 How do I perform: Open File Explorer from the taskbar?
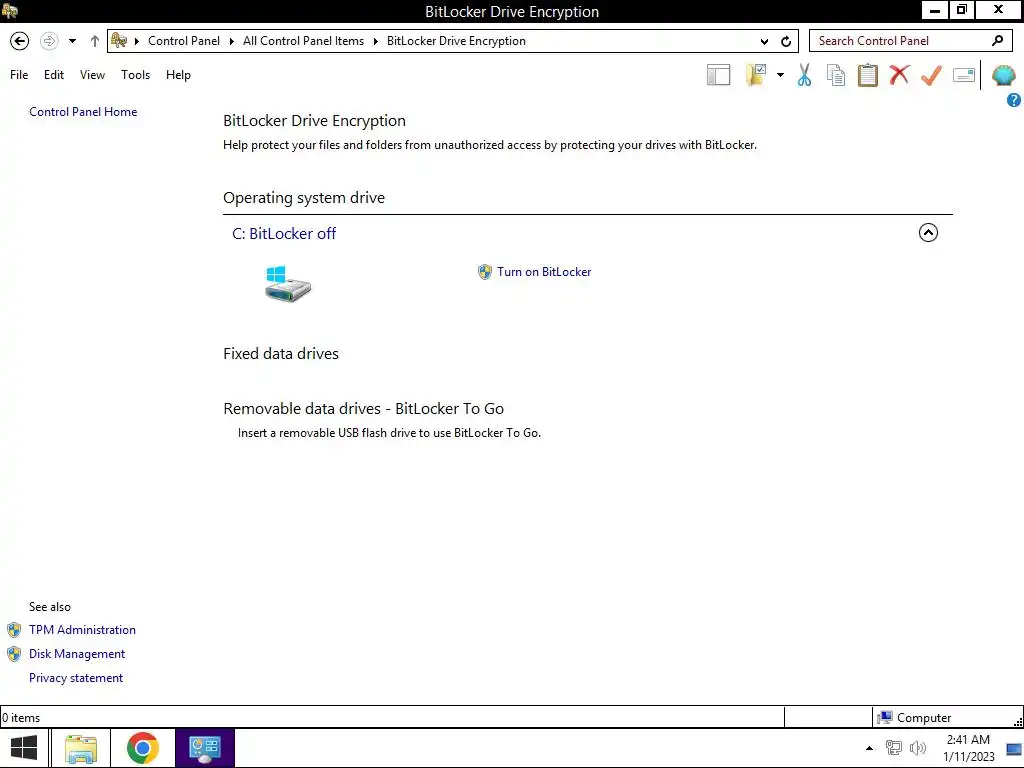[x=81, y=748]
